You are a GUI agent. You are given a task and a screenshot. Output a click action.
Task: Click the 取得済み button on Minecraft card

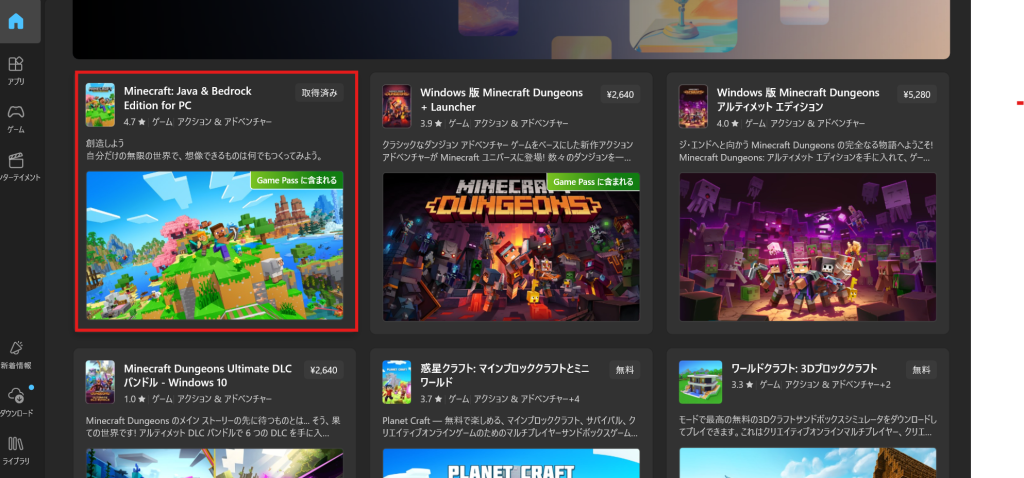(x=320, y=93)
